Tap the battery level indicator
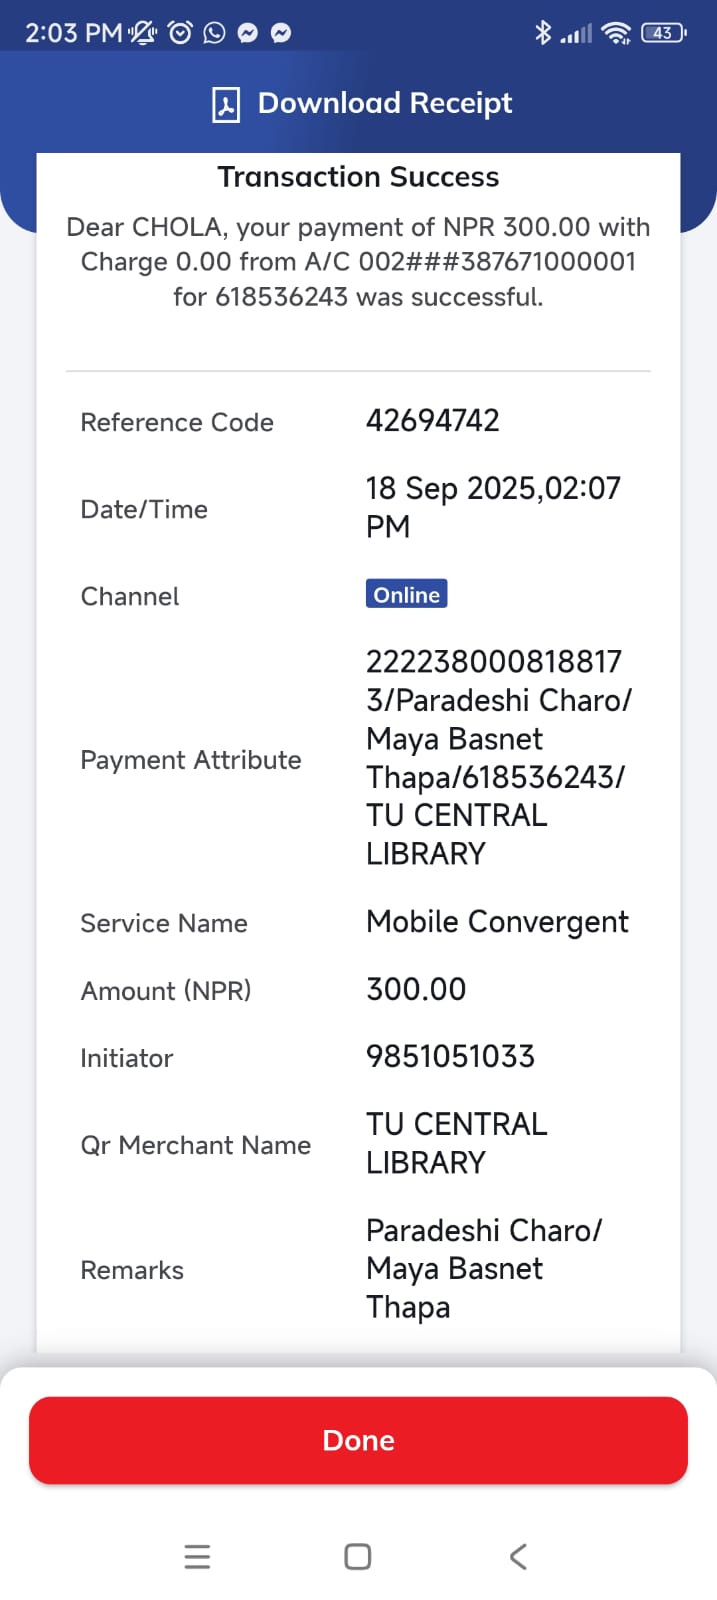This screenshot has height=1600, width=717. click(x=663, y=33)
